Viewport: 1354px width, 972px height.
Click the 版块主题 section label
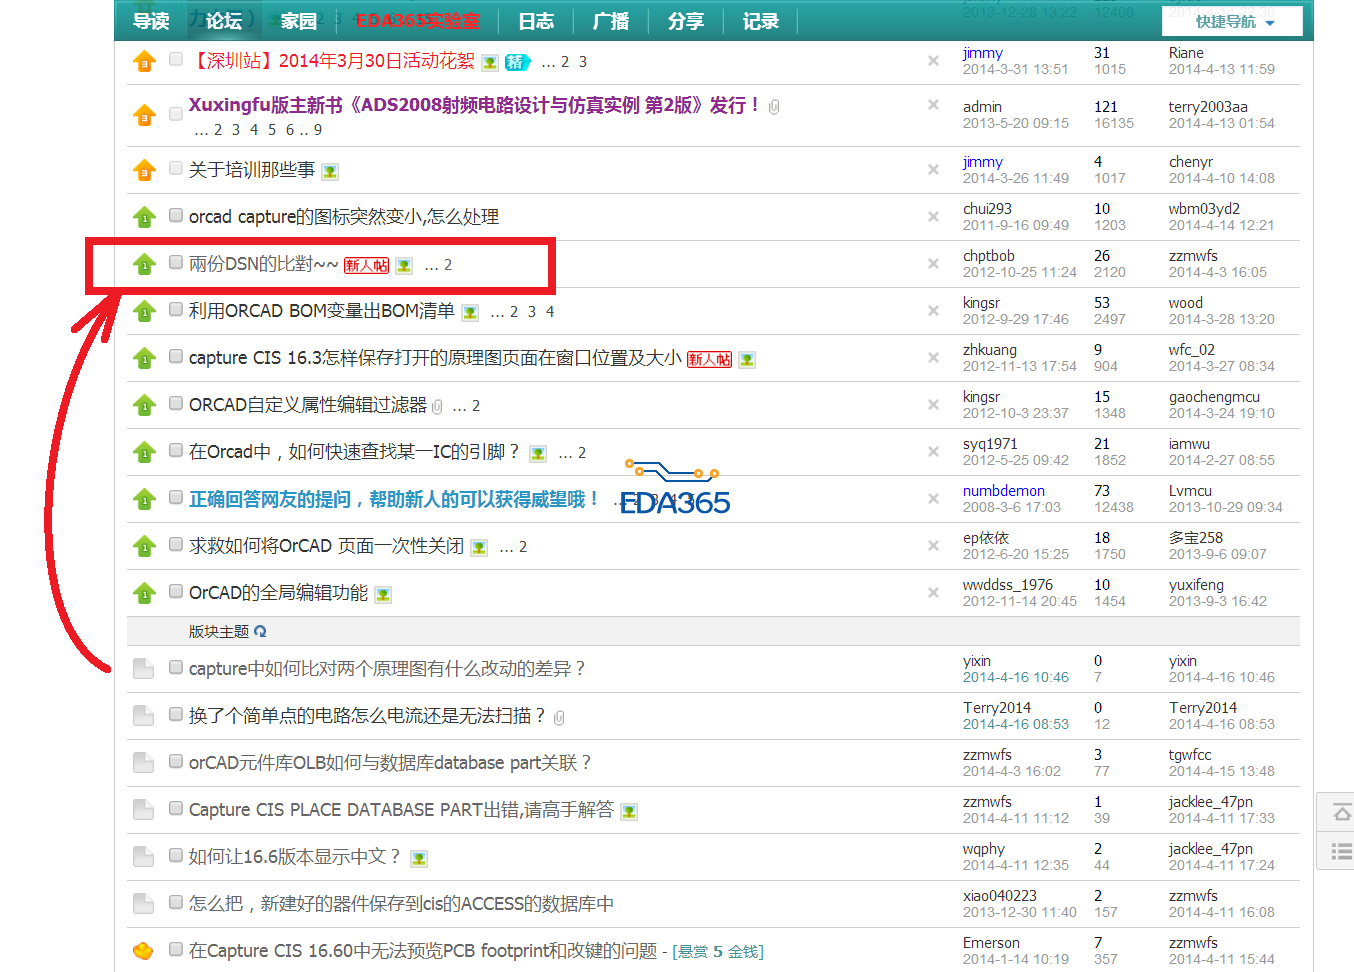click(219, 632)
